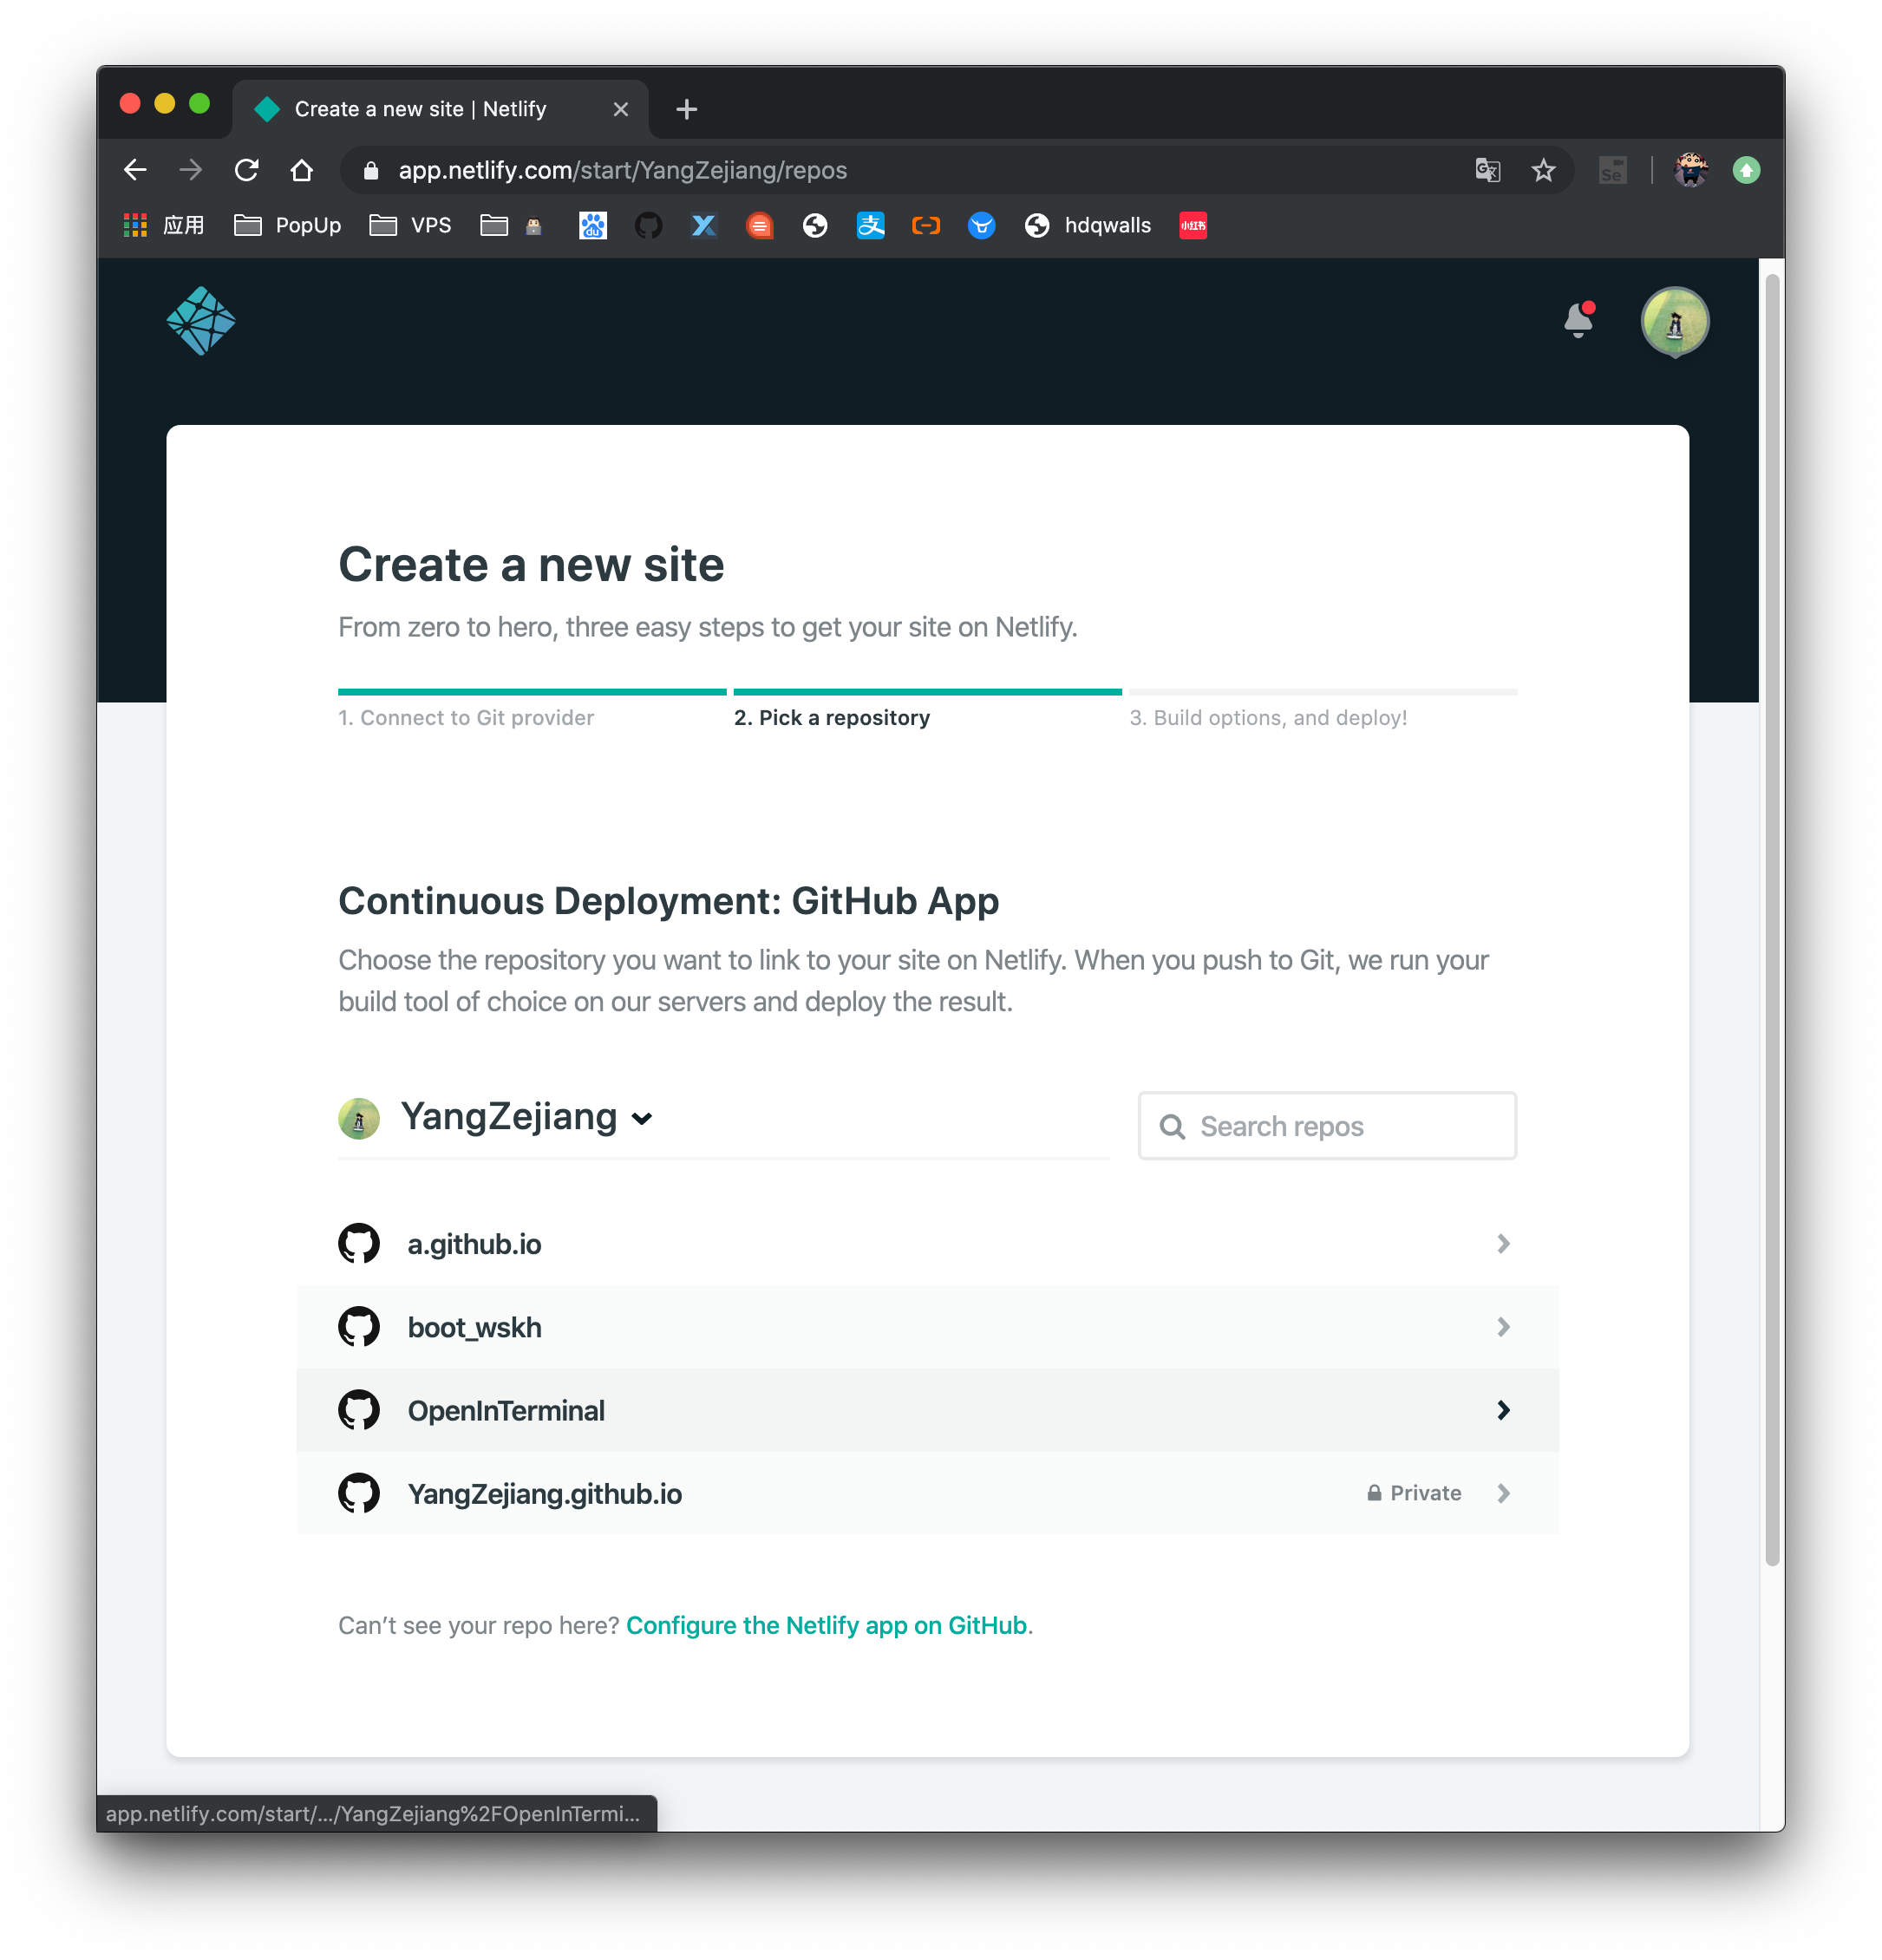Open the orange brackets Aliyun bookmark
The height and width of the screenshot is (1960, 1882).
tap(926, 225)
